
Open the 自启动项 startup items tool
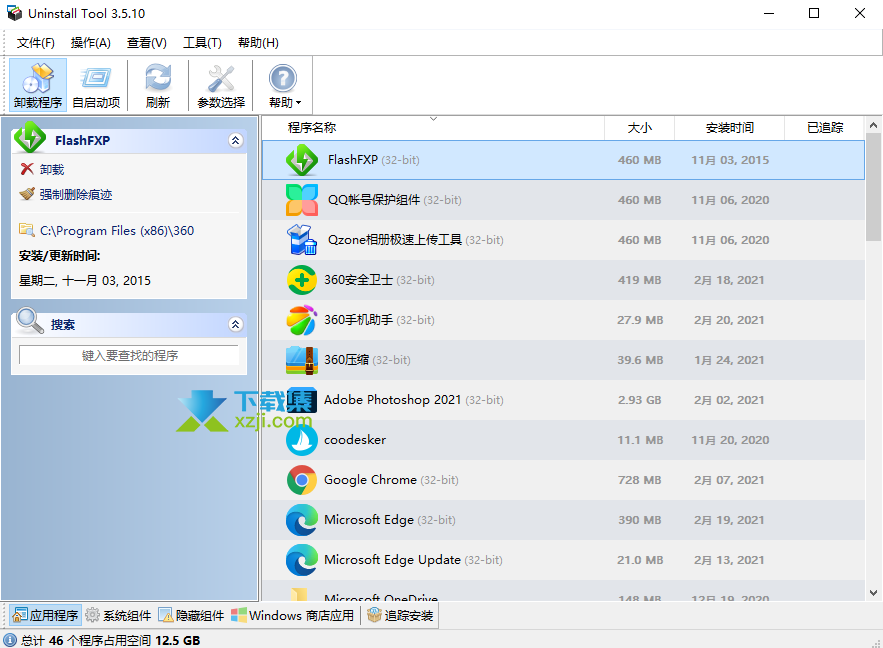[96, 85]
